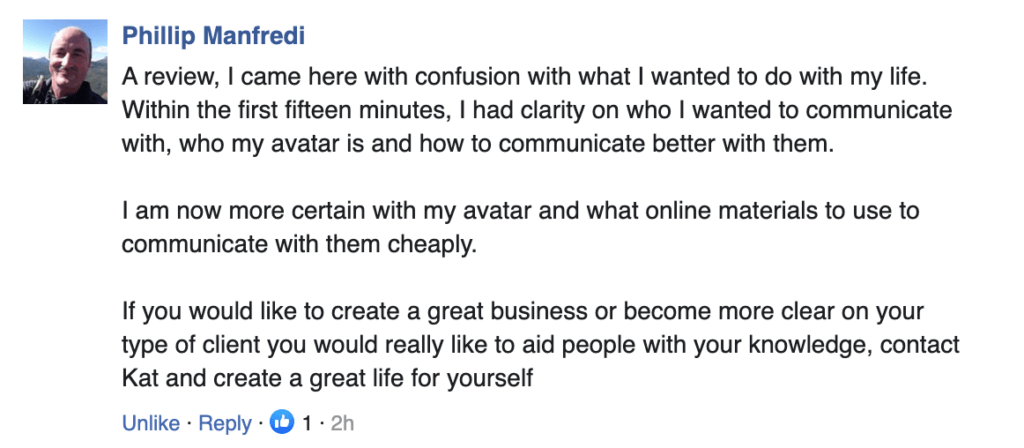
Task: Click the blue thumbs-up like icon
Action: pos(281,423)
